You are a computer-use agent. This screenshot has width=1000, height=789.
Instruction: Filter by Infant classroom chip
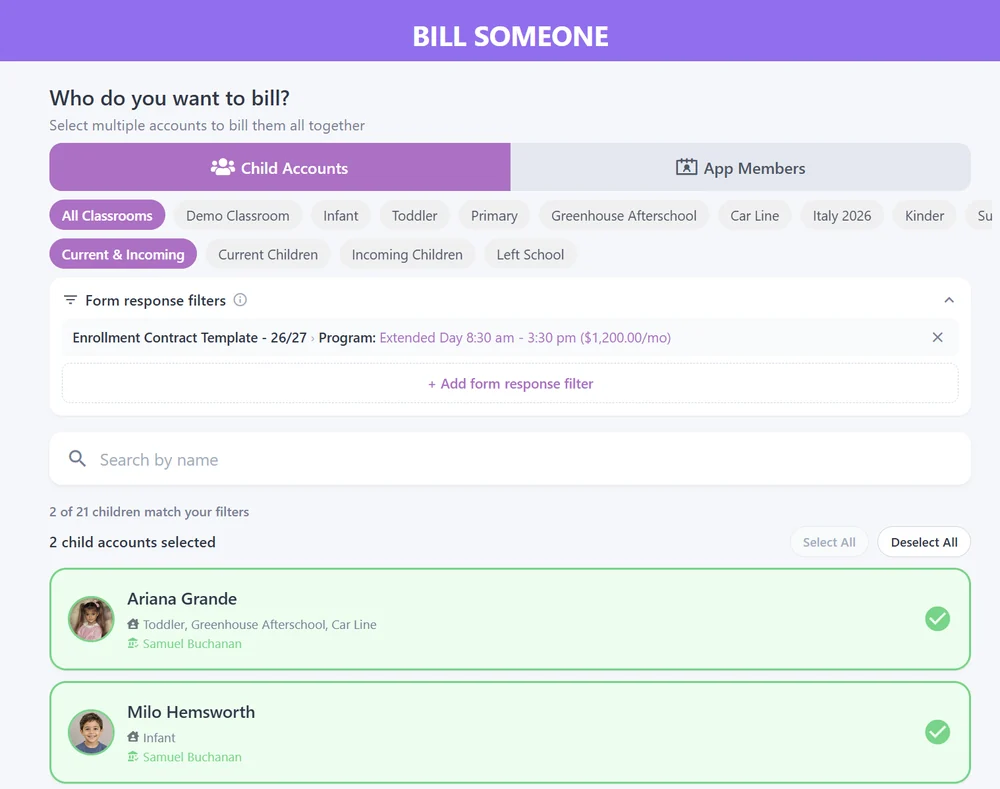[341, 216]
